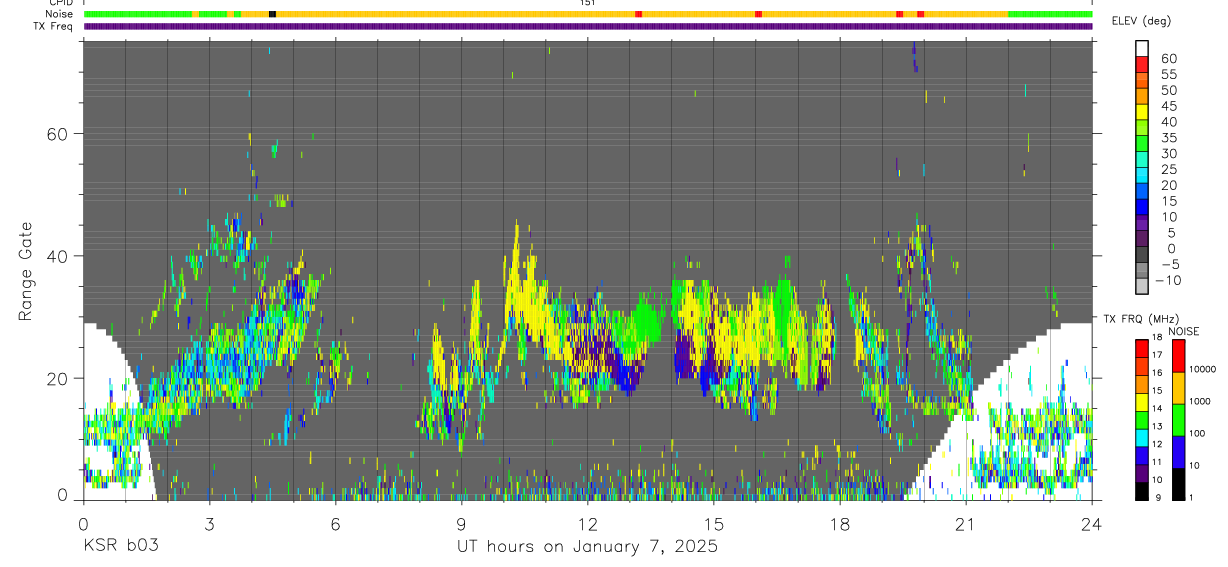Click the cyan swatch on the ELEV colorbar

(x=1142, y=174)
